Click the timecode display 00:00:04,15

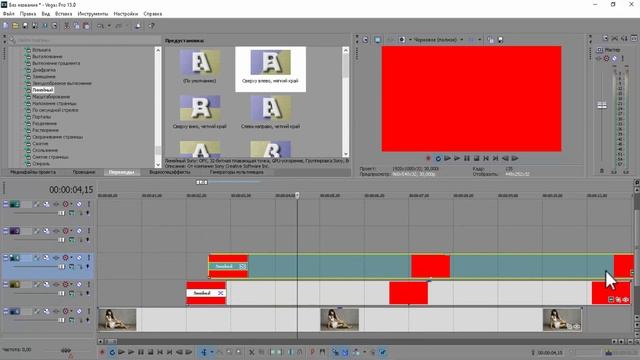coord(71,190)
